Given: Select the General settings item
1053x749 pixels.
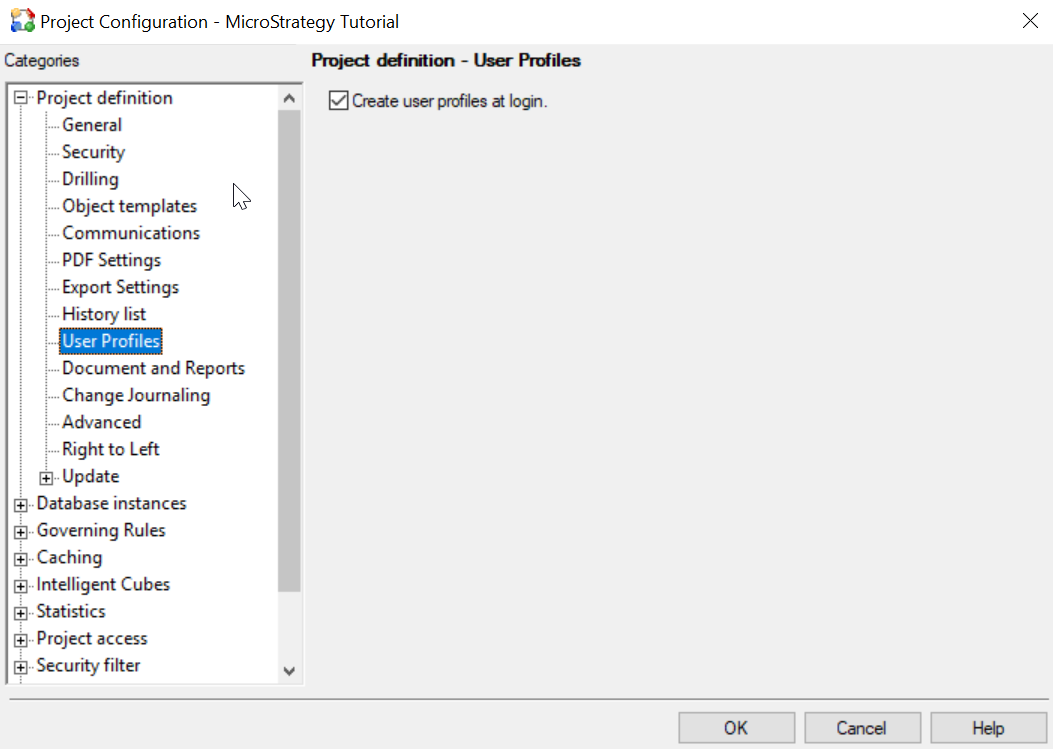Looking at the screenshot, I should (92, 124).
